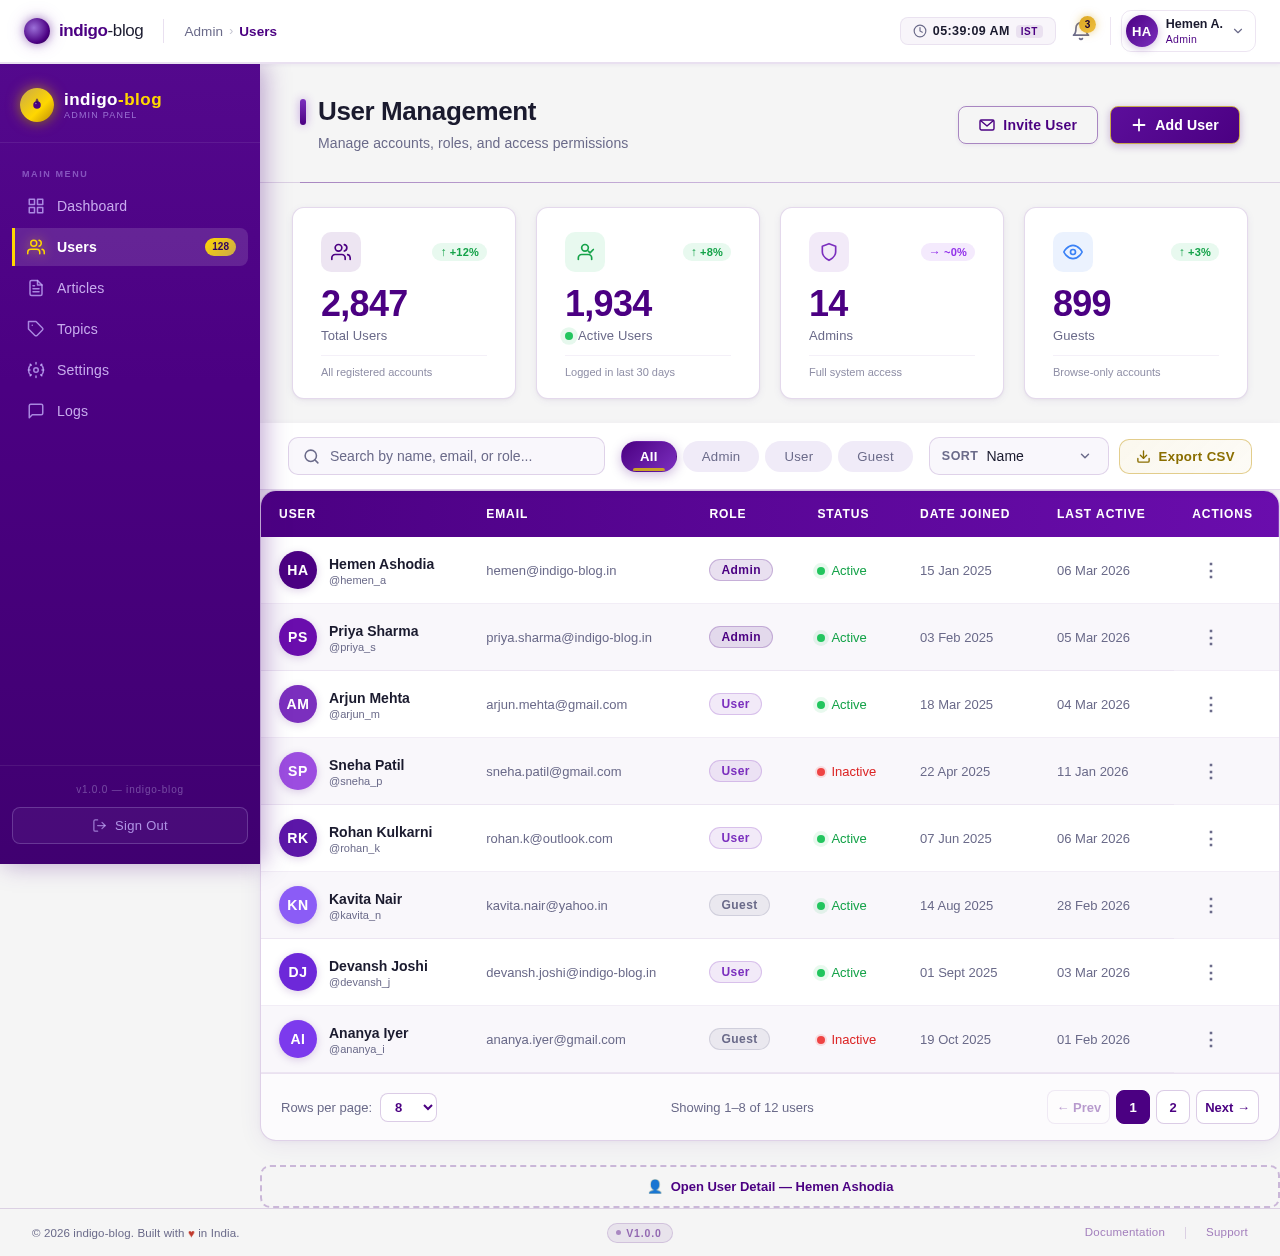Open the Sort by Name dropdown
Screen dimensions: 1280x1256
click(1018, 456)
